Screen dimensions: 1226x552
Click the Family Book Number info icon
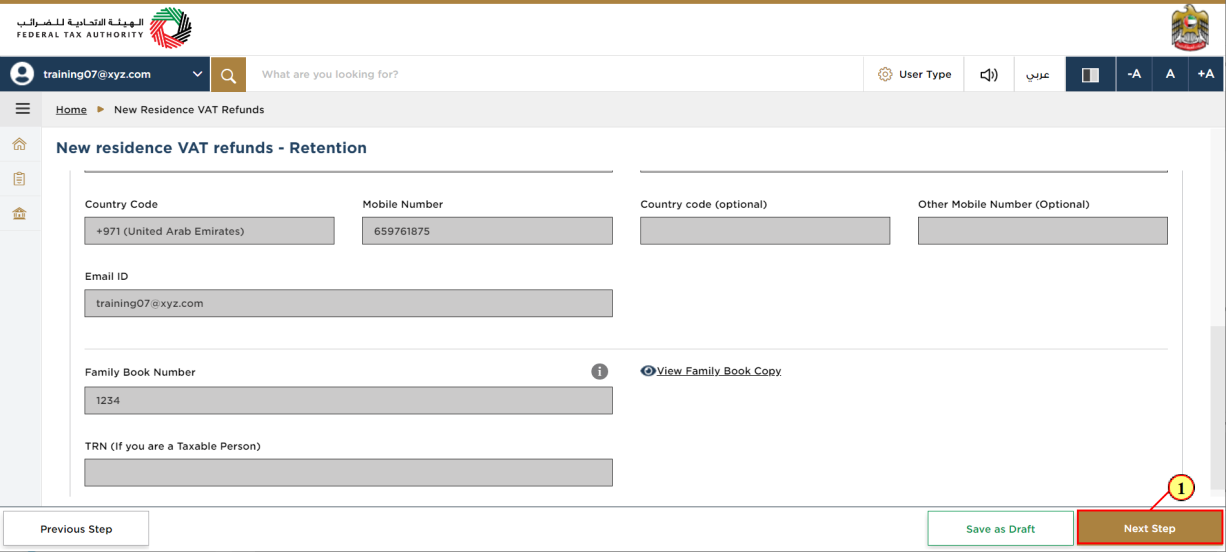[599, 371]
